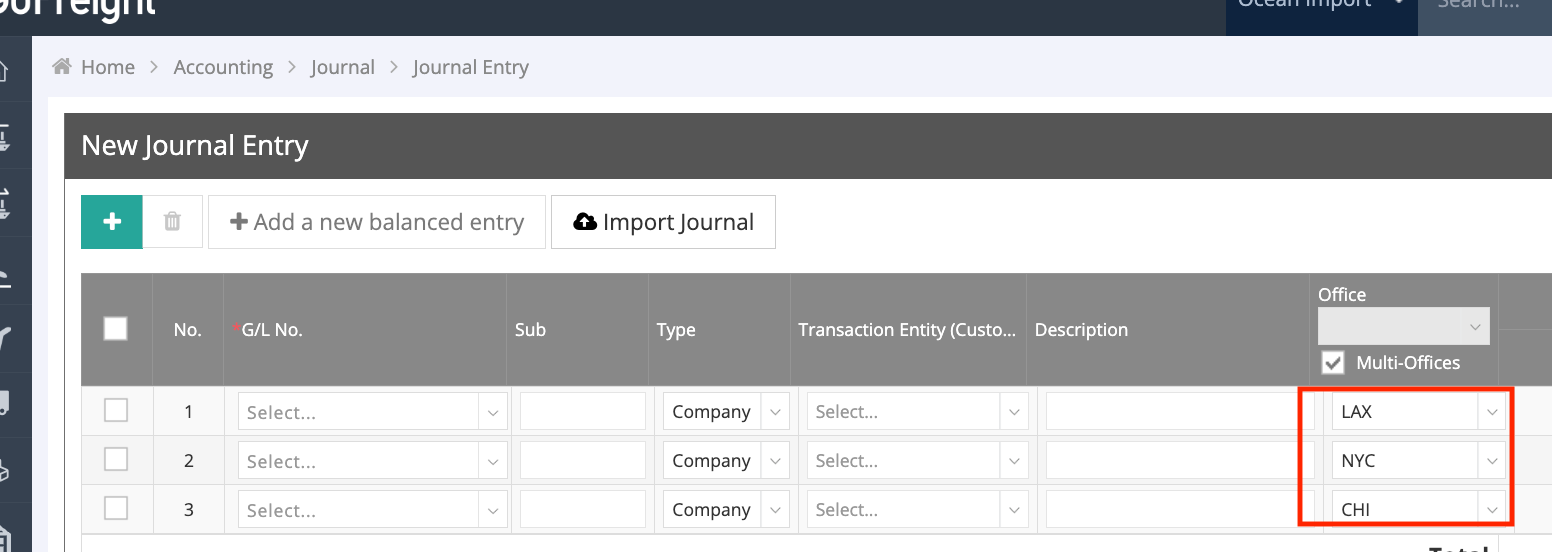Screen dimensions: 1552x552
Task: Open the Type Company dropdown in row 3
Action: [x=725, y=510]
